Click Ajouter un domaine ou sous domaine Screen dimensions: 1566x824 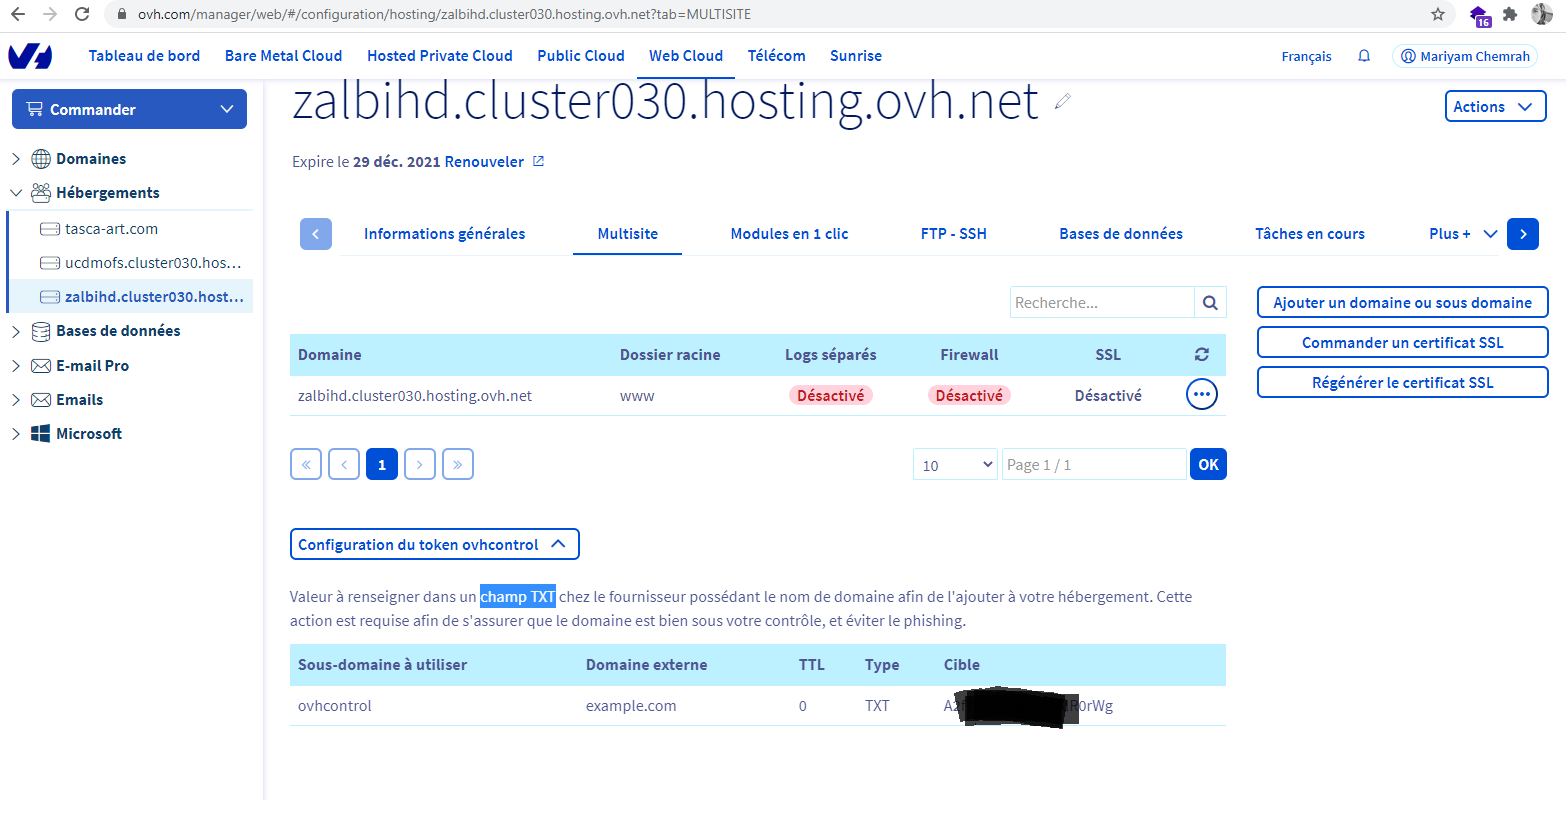pos(1402,303)
